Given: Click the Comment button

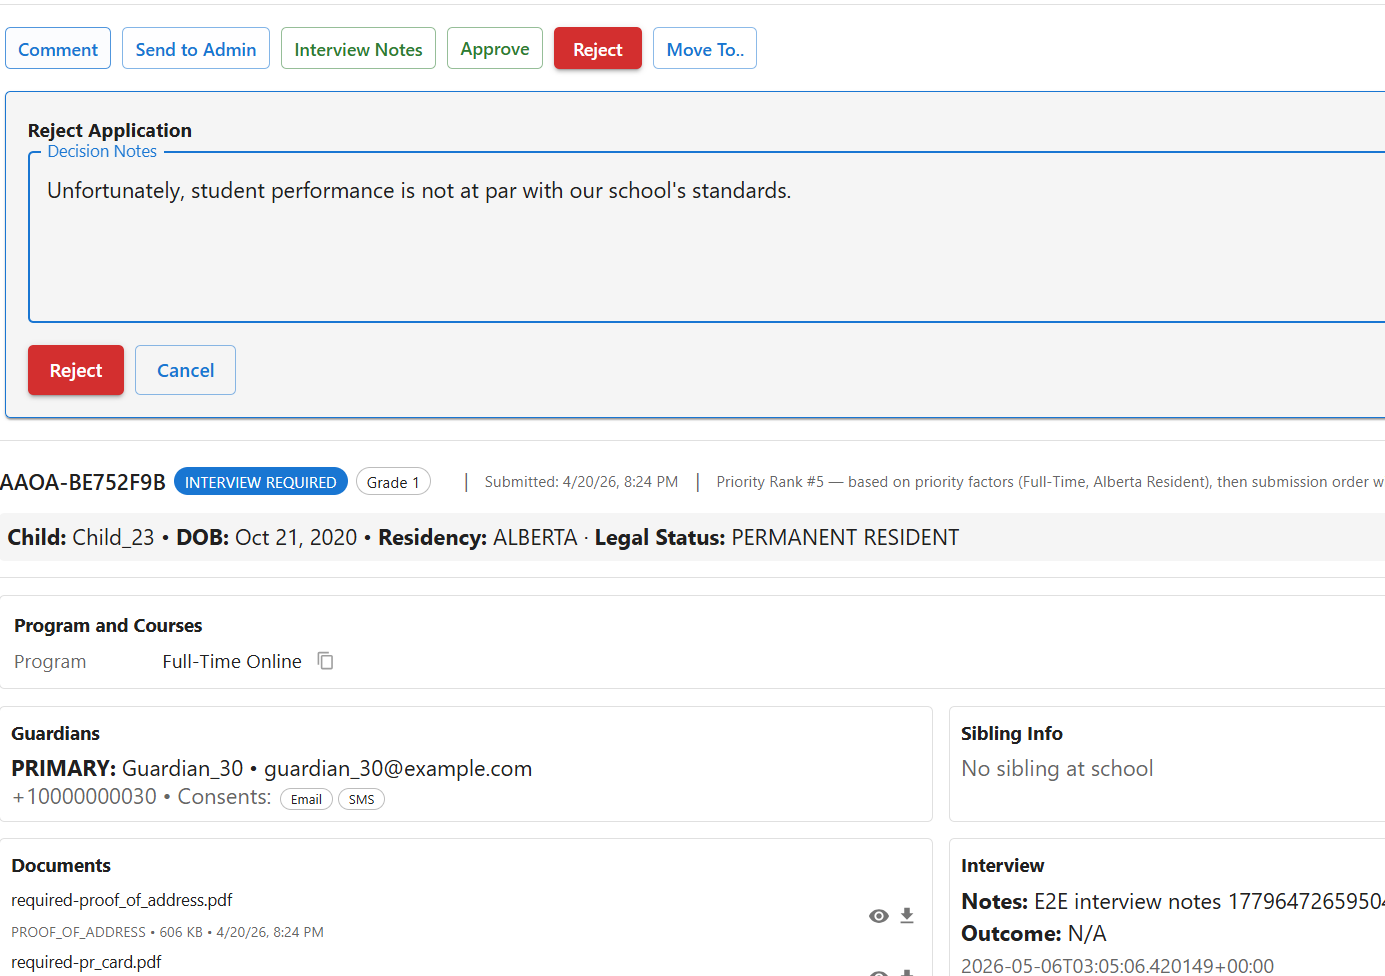Looking at the screenshot, I should [x=58, y=49].
